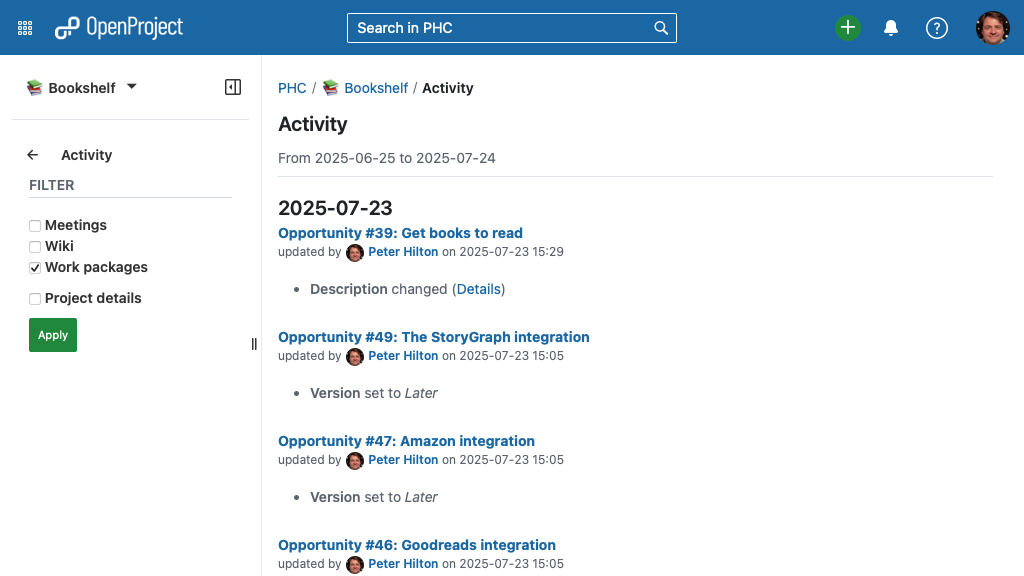This screenshot has height=576, width=1024.
Task: Click Bookshelf in the breadcrumb
Action: [376, 88]
